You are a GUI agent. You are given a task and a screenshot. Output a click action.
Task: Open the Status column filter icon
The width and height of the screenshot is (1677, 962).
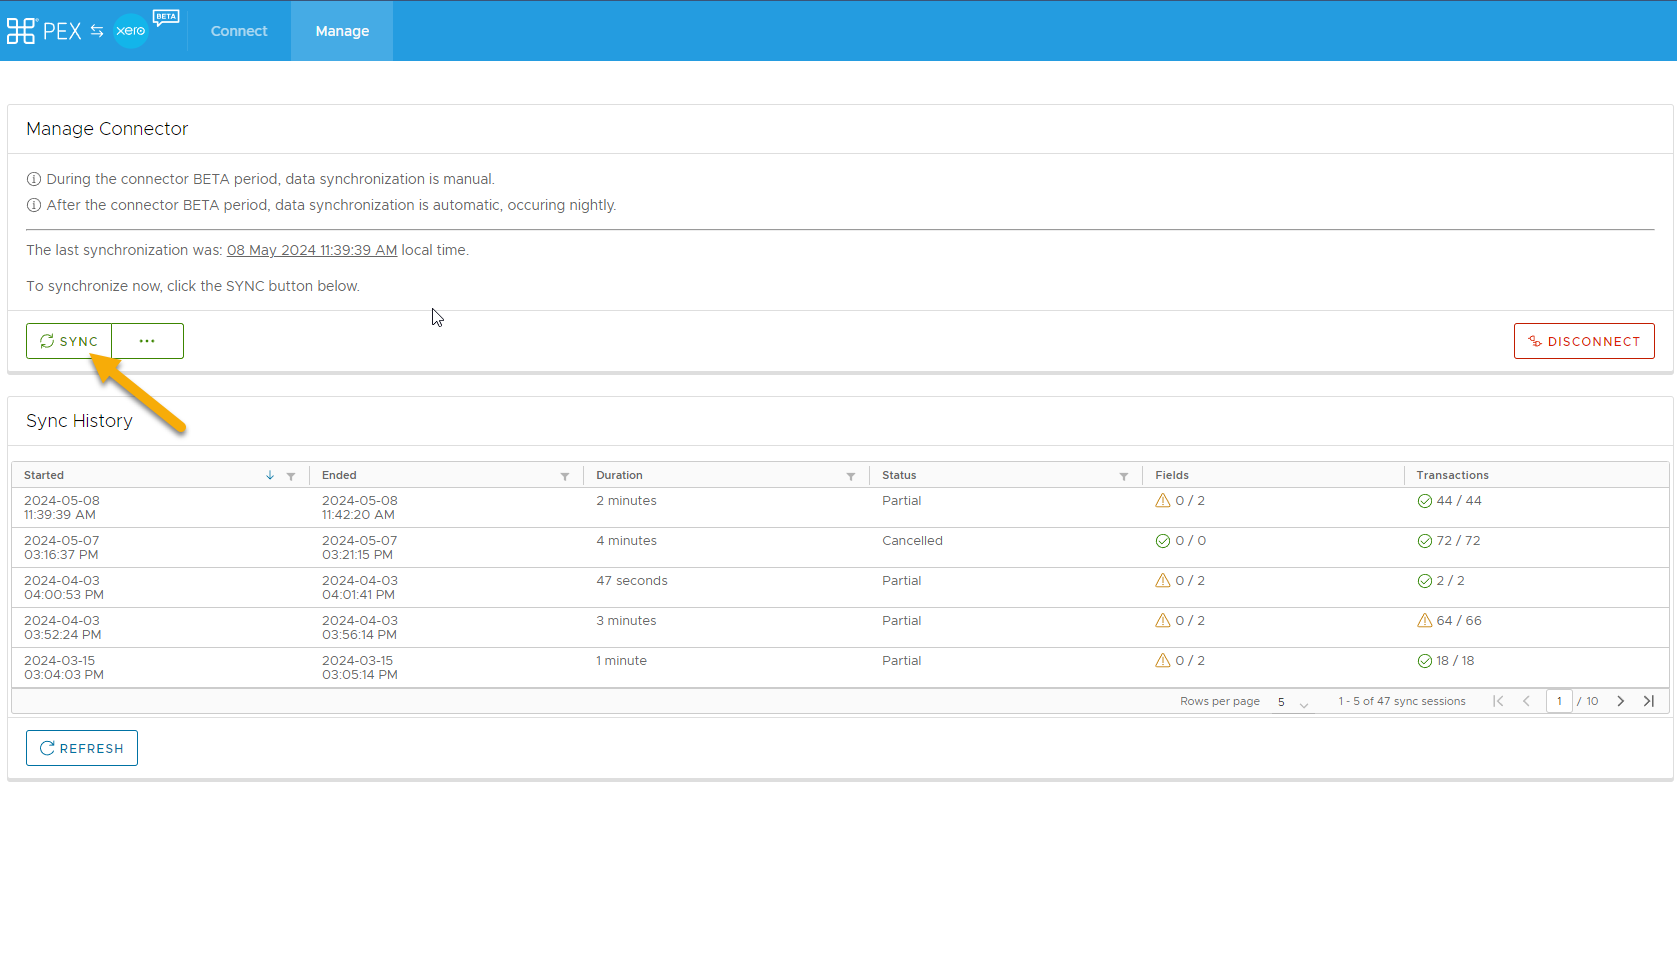(x=1124, y=476)
